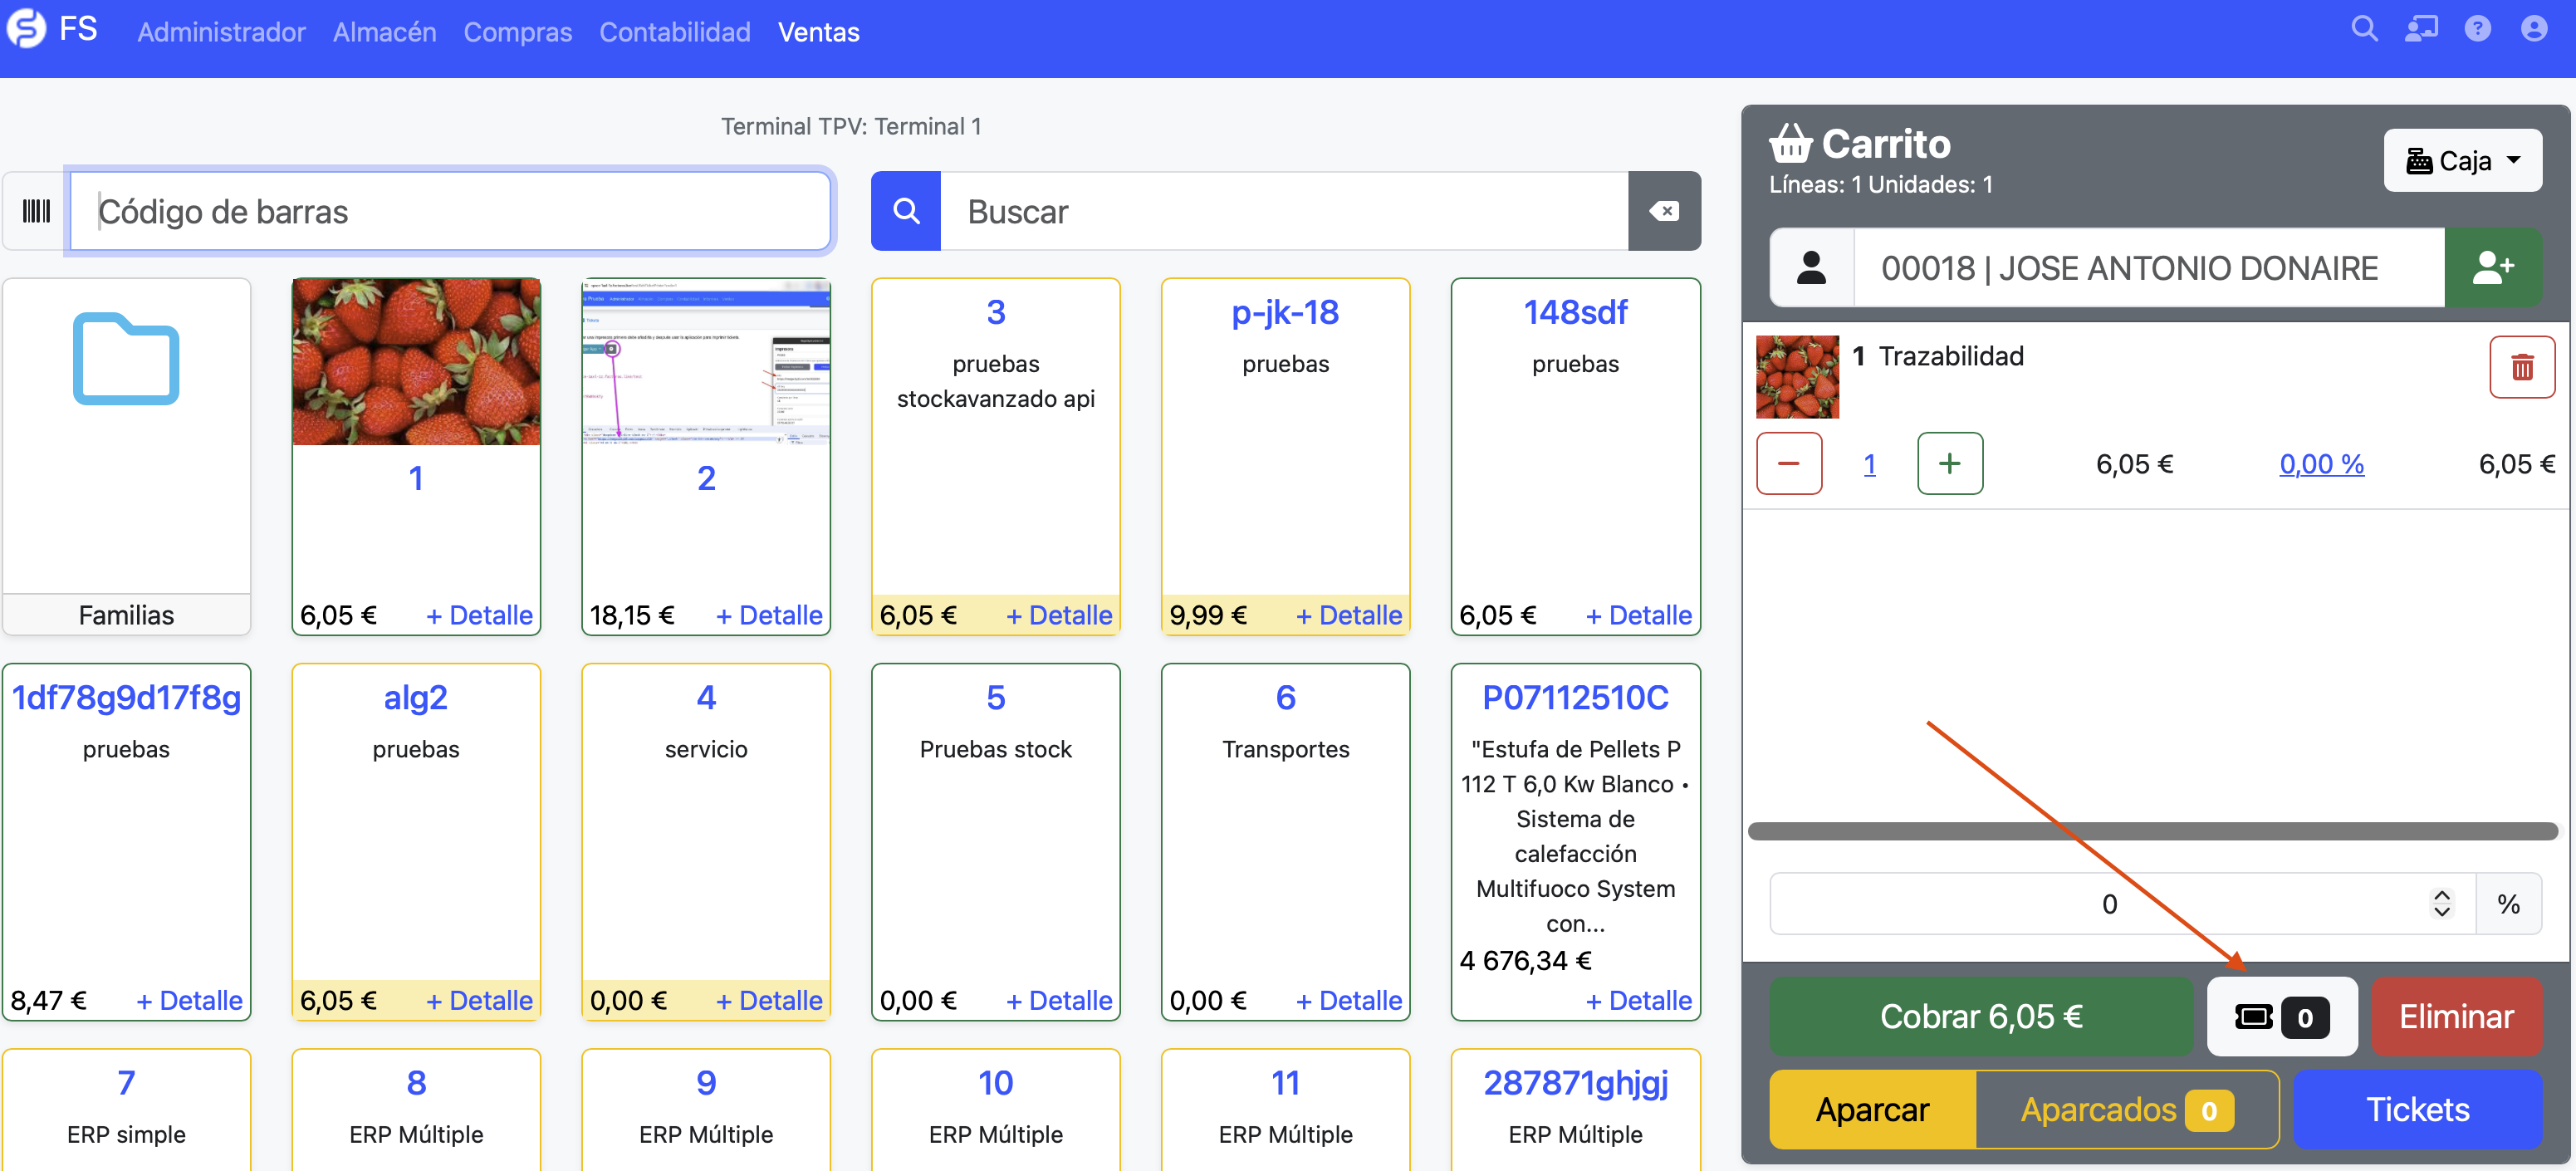Select the product card 8 ERP Múltiple
Screen dimensions: 2576x1171
coord(416,1110)
